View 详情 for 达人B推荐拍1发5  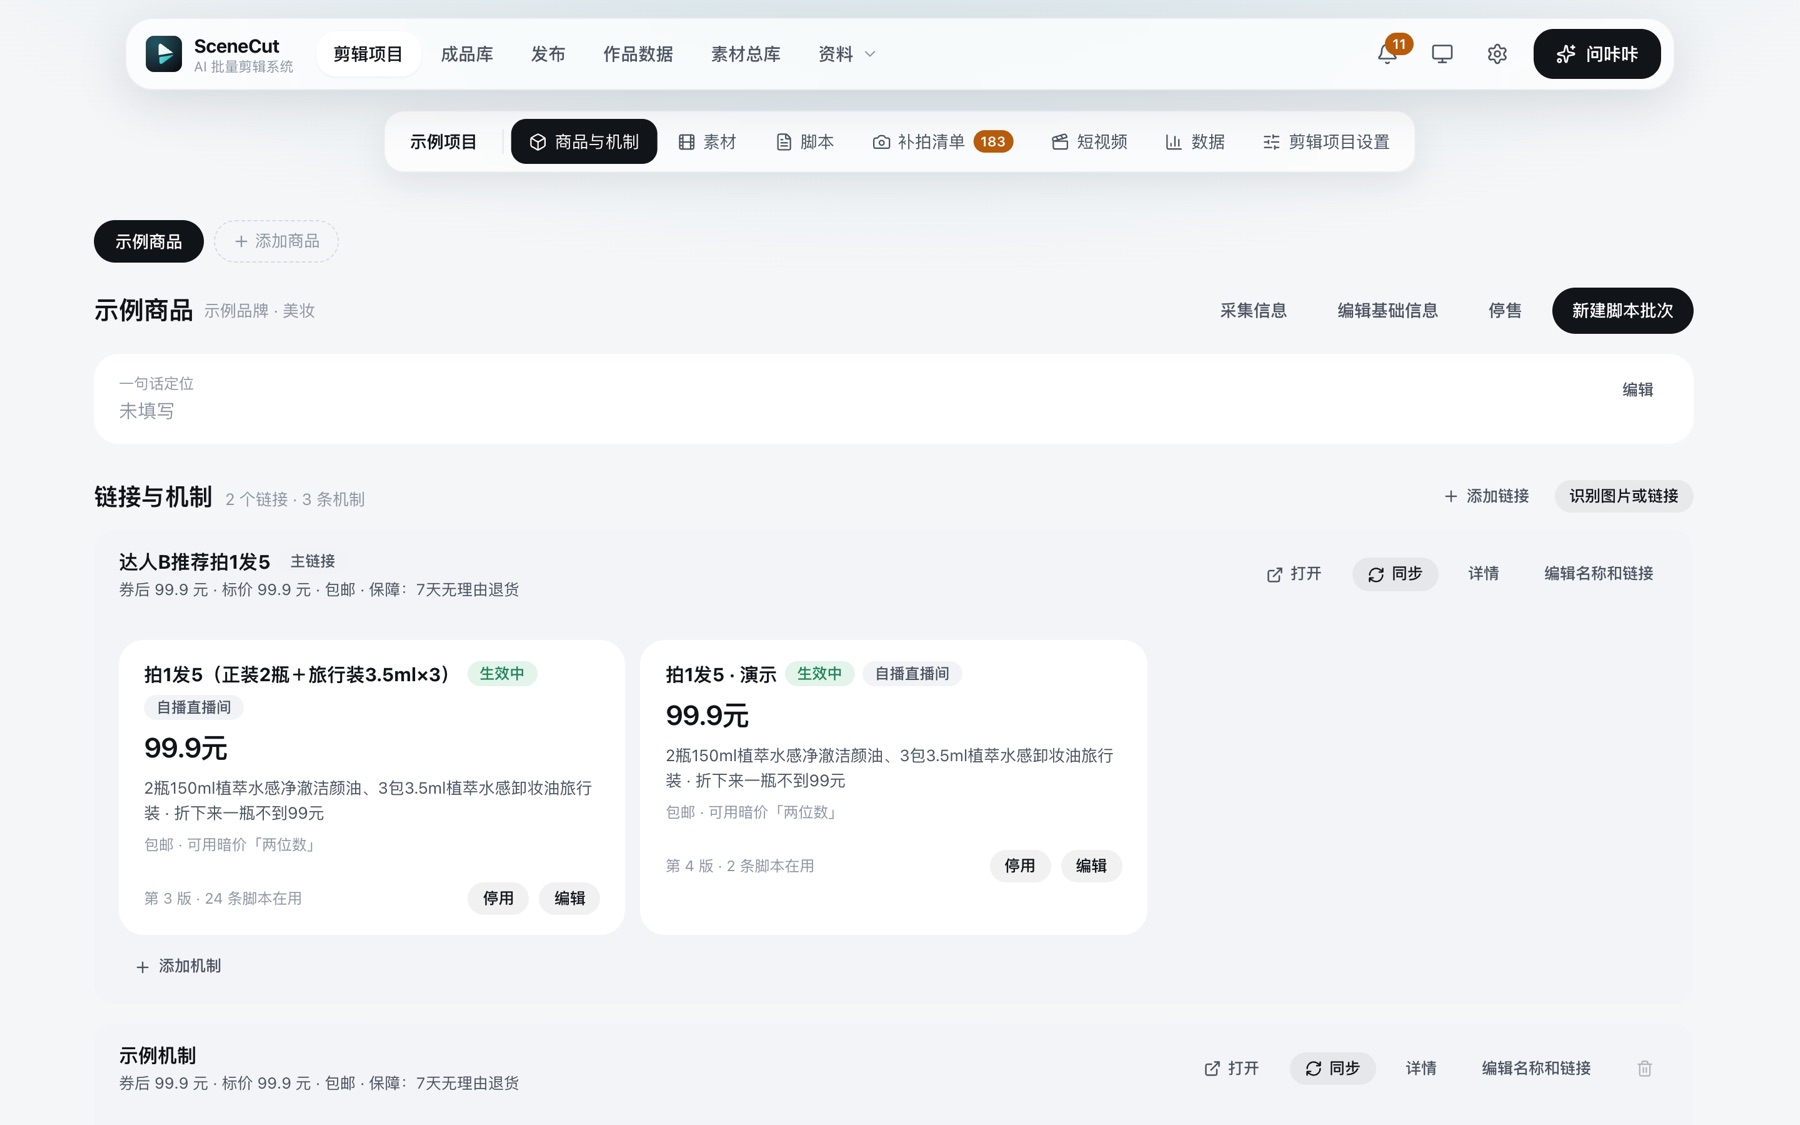pos(1483,574)
